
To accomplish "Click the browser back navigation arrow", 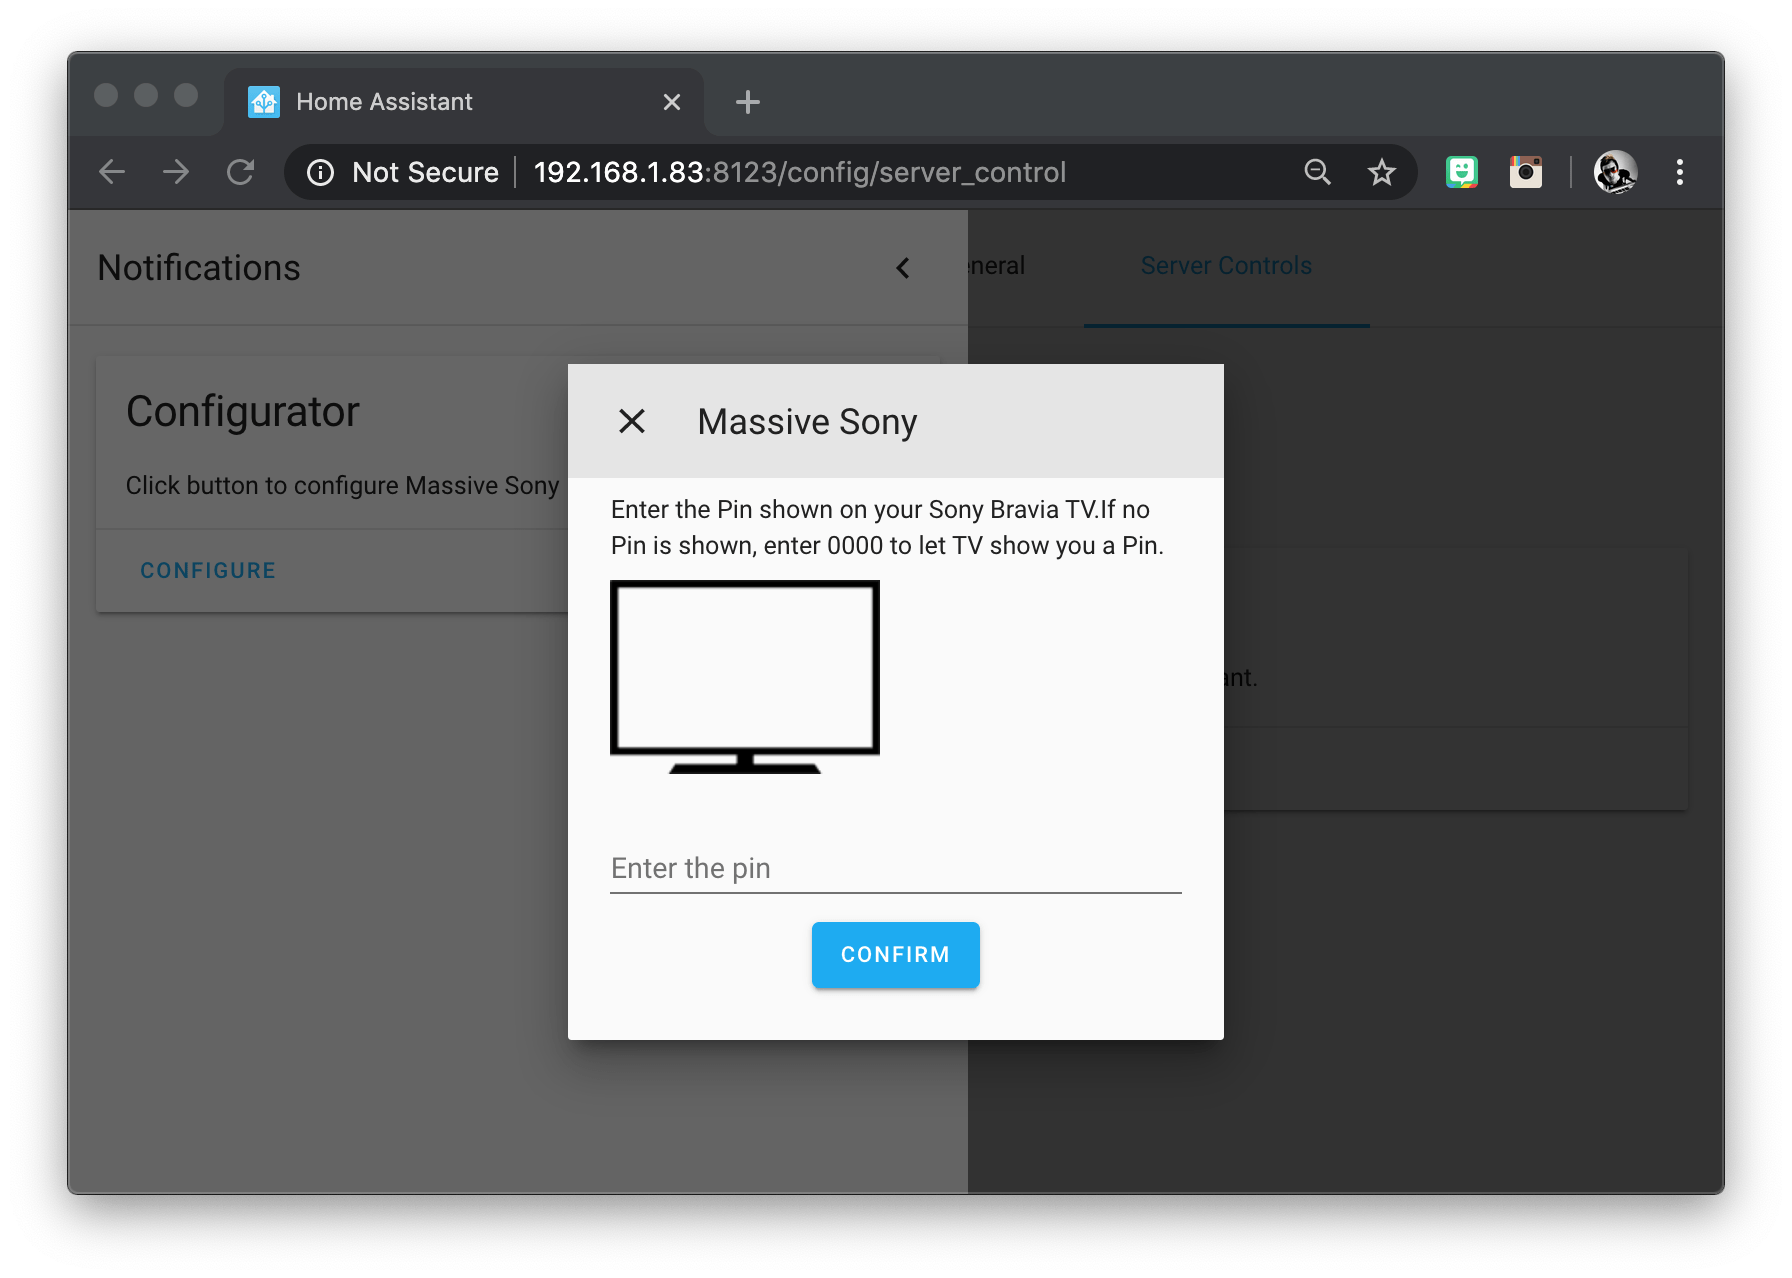I will (x=112, y=172).
